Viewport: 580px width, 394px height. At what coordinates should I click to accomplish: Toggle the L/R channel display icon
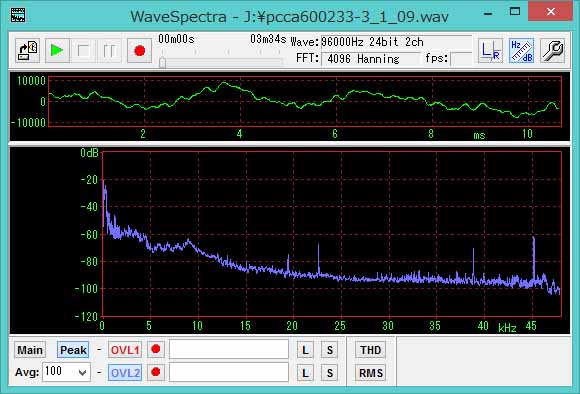490,50
